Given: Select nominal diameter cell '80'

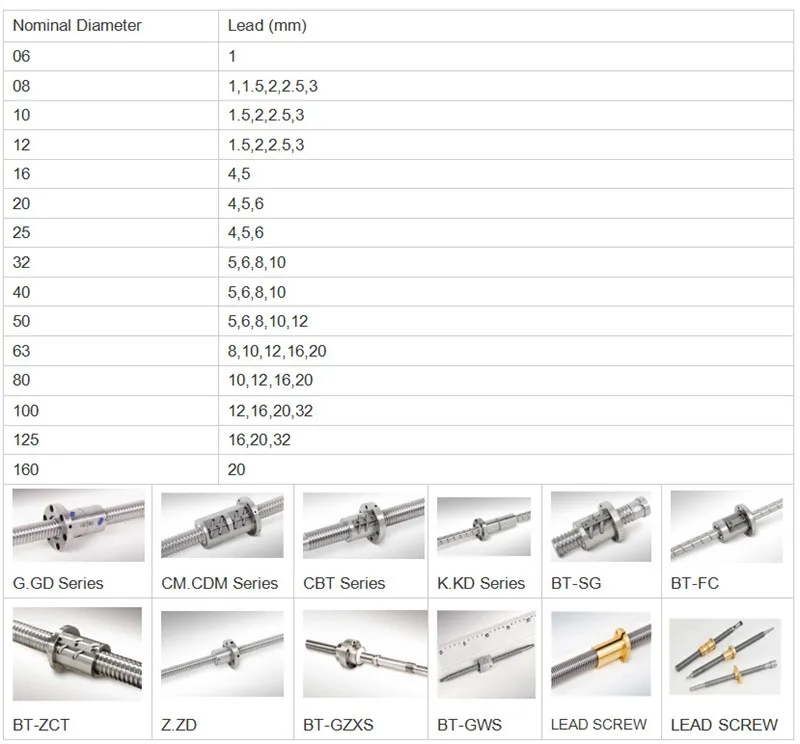Looking at the screenshot, I should tap(111, 380).
